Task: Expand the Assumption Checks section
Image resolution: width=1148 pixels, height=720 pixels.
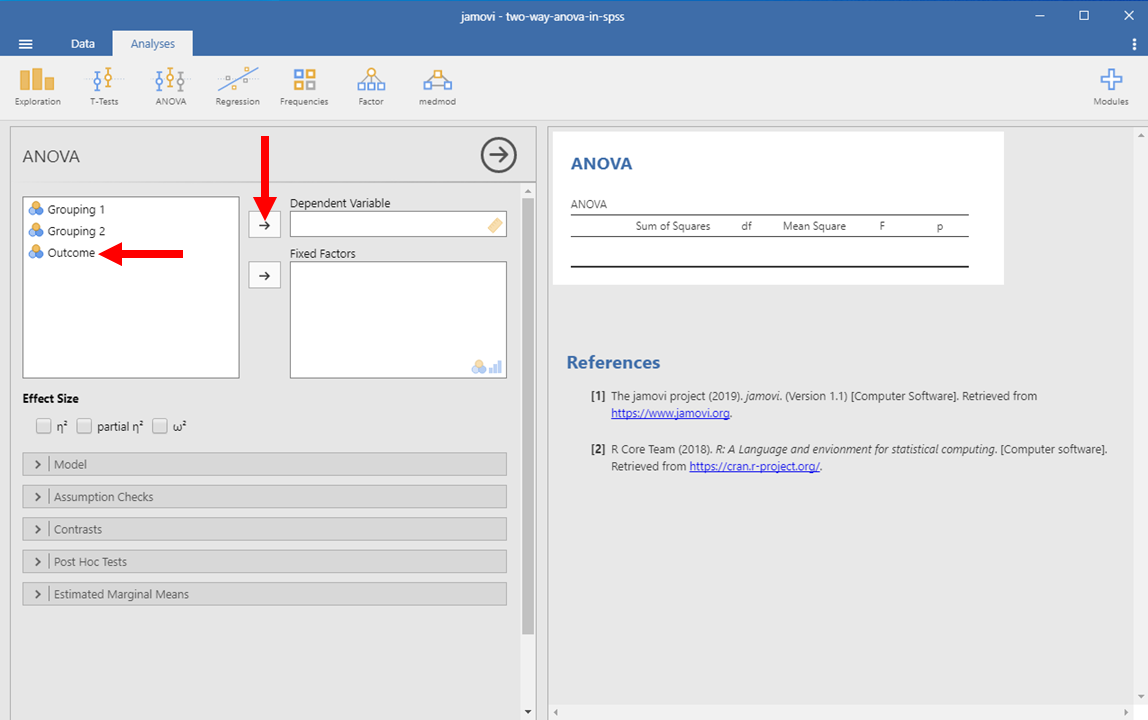Action: 264,497
